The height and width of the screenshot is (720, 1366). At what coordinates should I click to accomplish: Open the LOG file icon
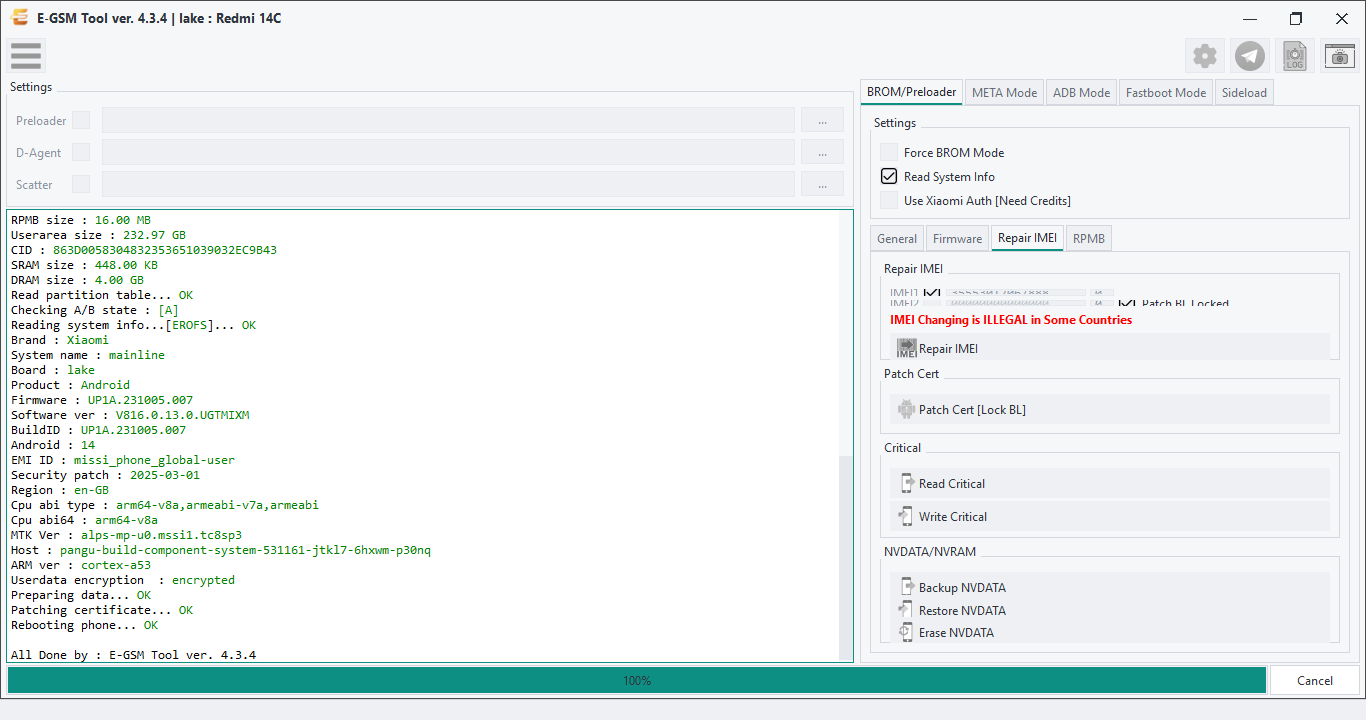(1295, 56)
